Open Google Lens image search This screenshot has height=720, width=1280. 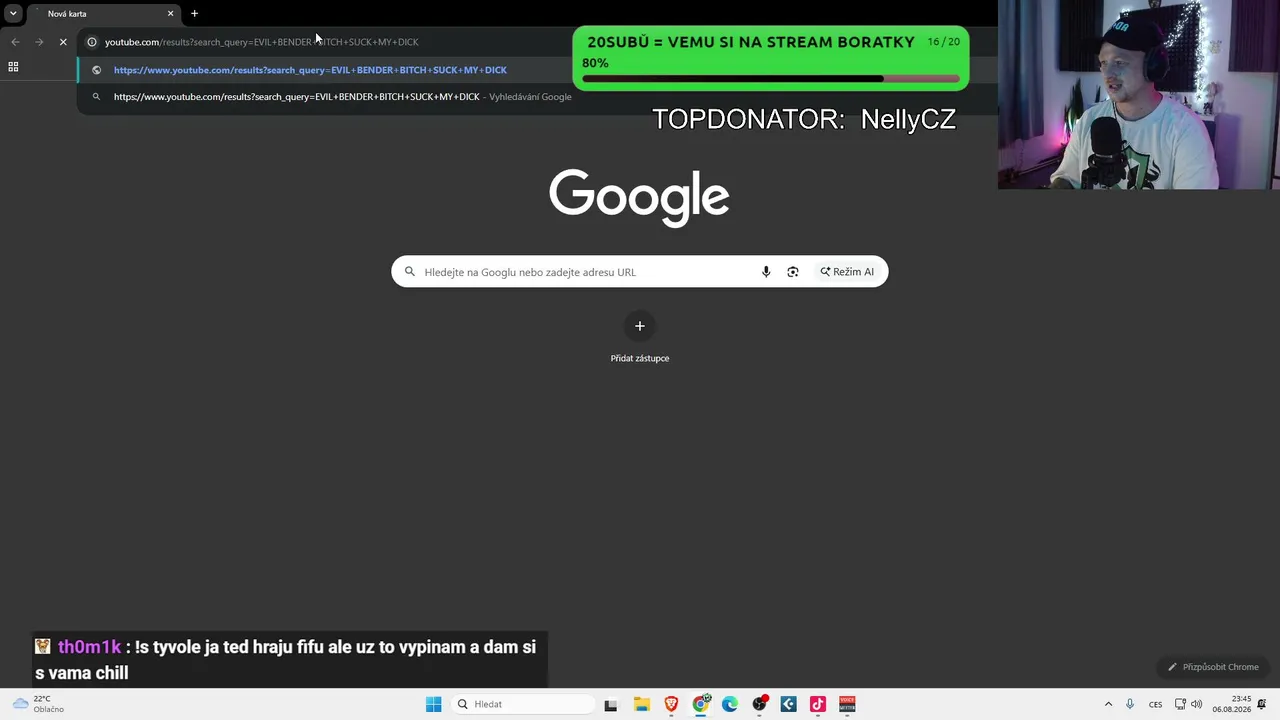pyautogui.click(x=793, y=272)
